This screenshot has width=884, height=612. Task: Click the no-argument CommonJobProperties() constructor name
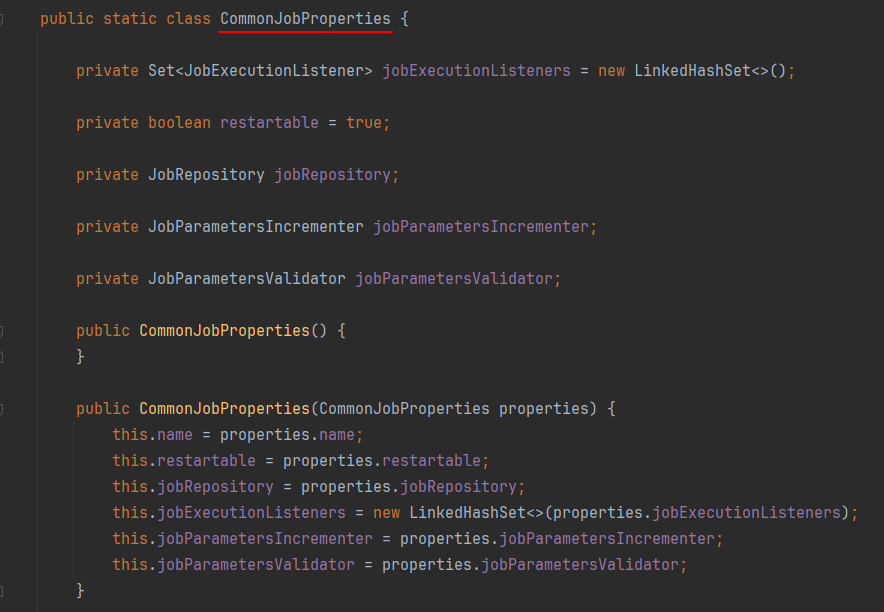click(x=224, y=330)
